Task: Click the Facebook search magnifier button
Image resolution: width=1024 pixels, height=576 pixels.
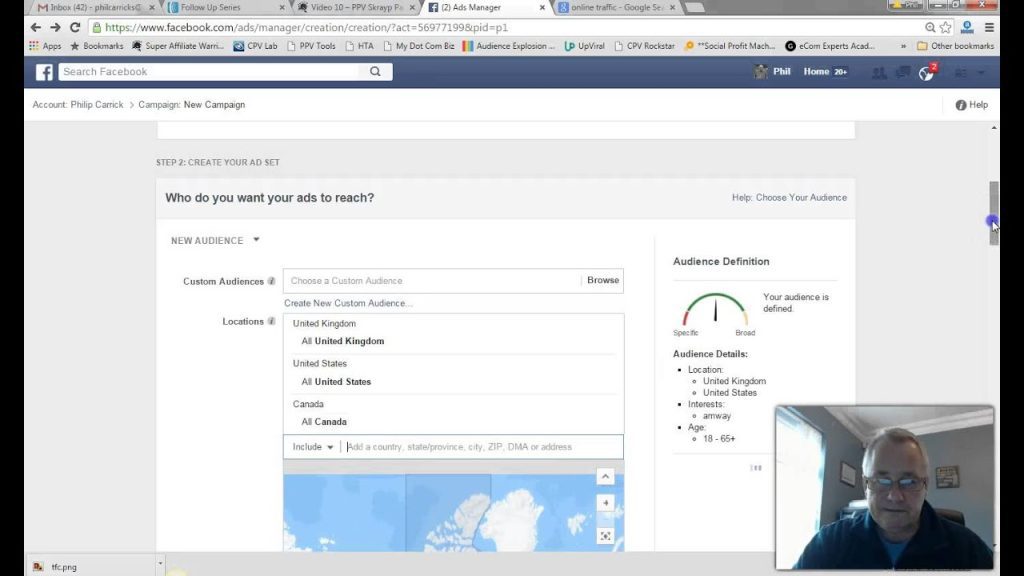Action: coord(375,72)
